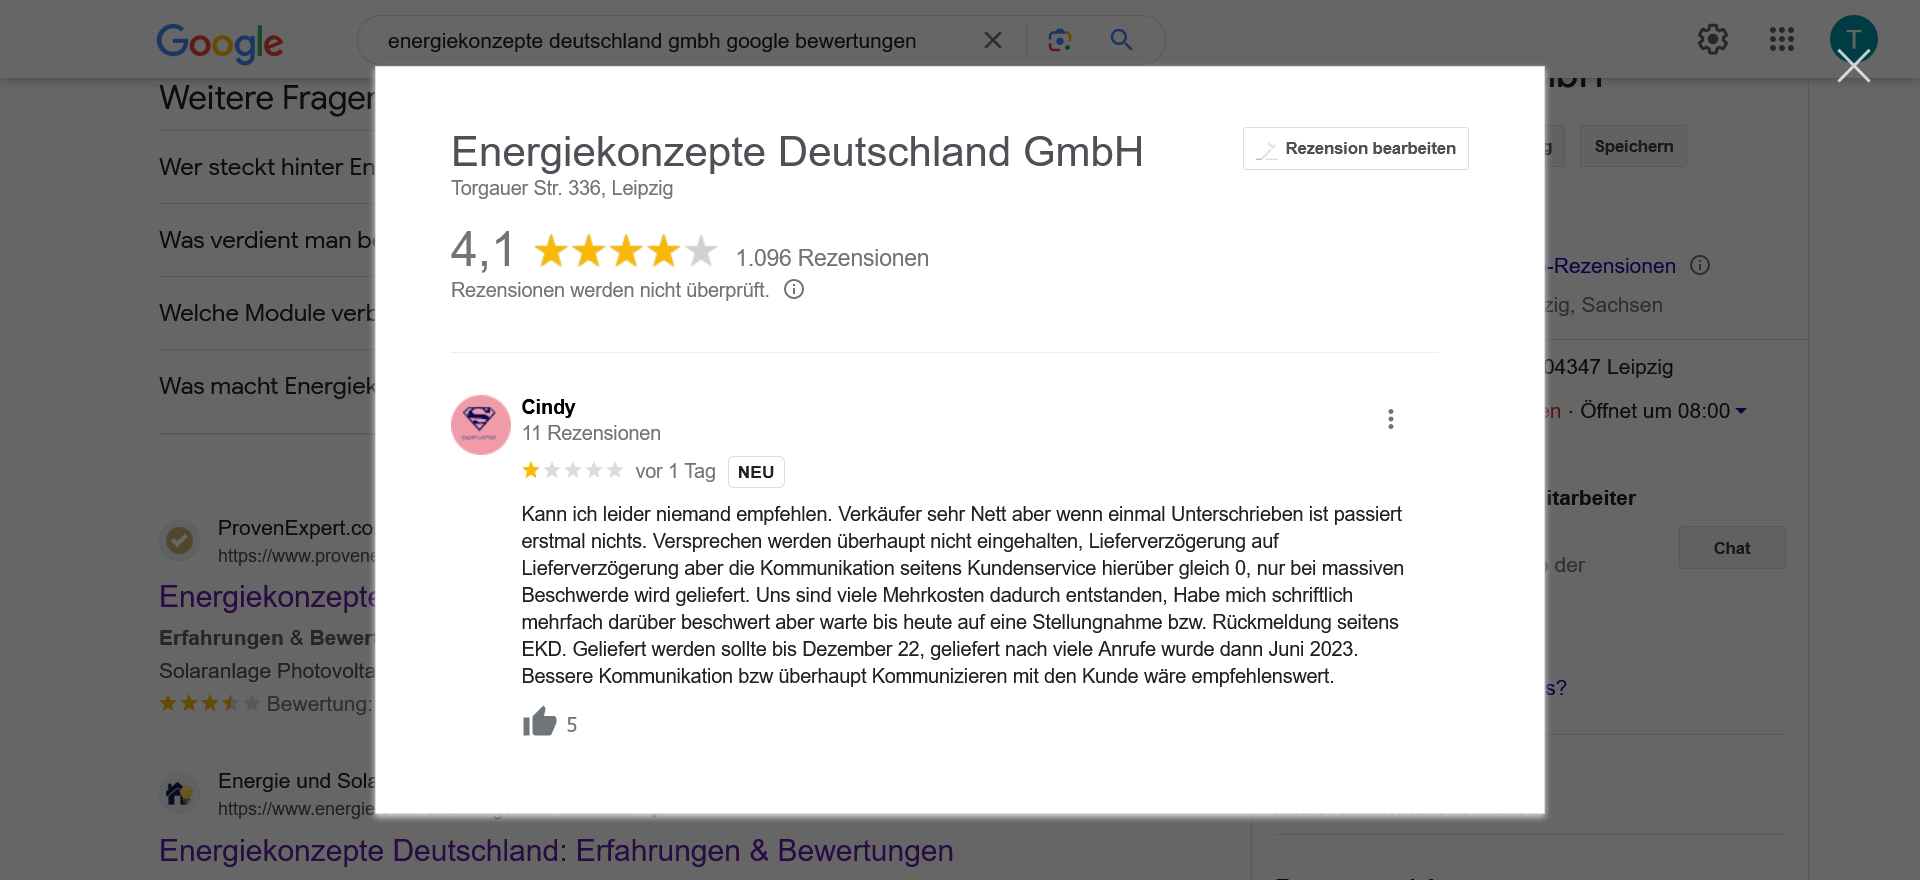Click the Speichern button
The height and width of the screenshot is (880, 1920).
tap(1632, 147)
